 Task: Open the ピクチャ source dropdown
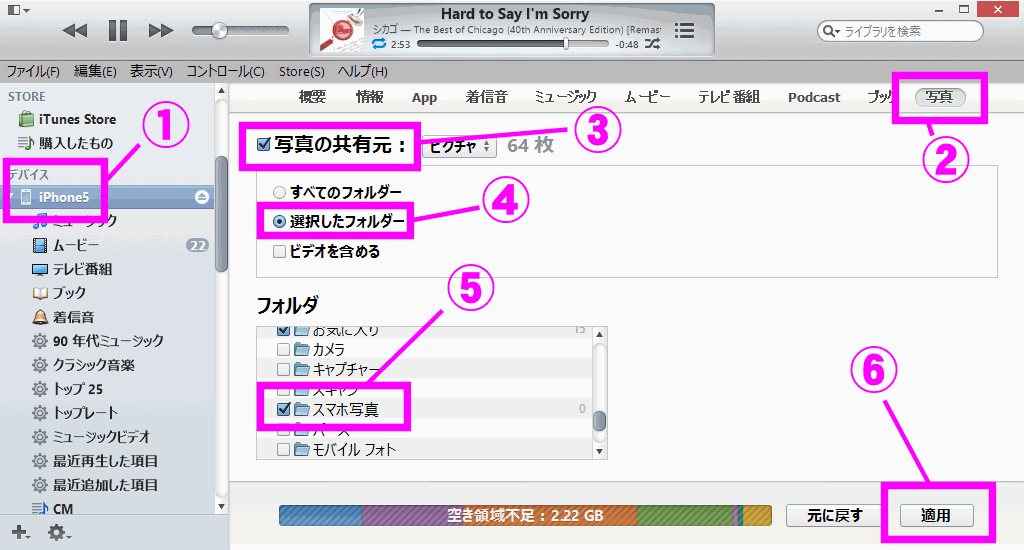(x=459, y=146)
